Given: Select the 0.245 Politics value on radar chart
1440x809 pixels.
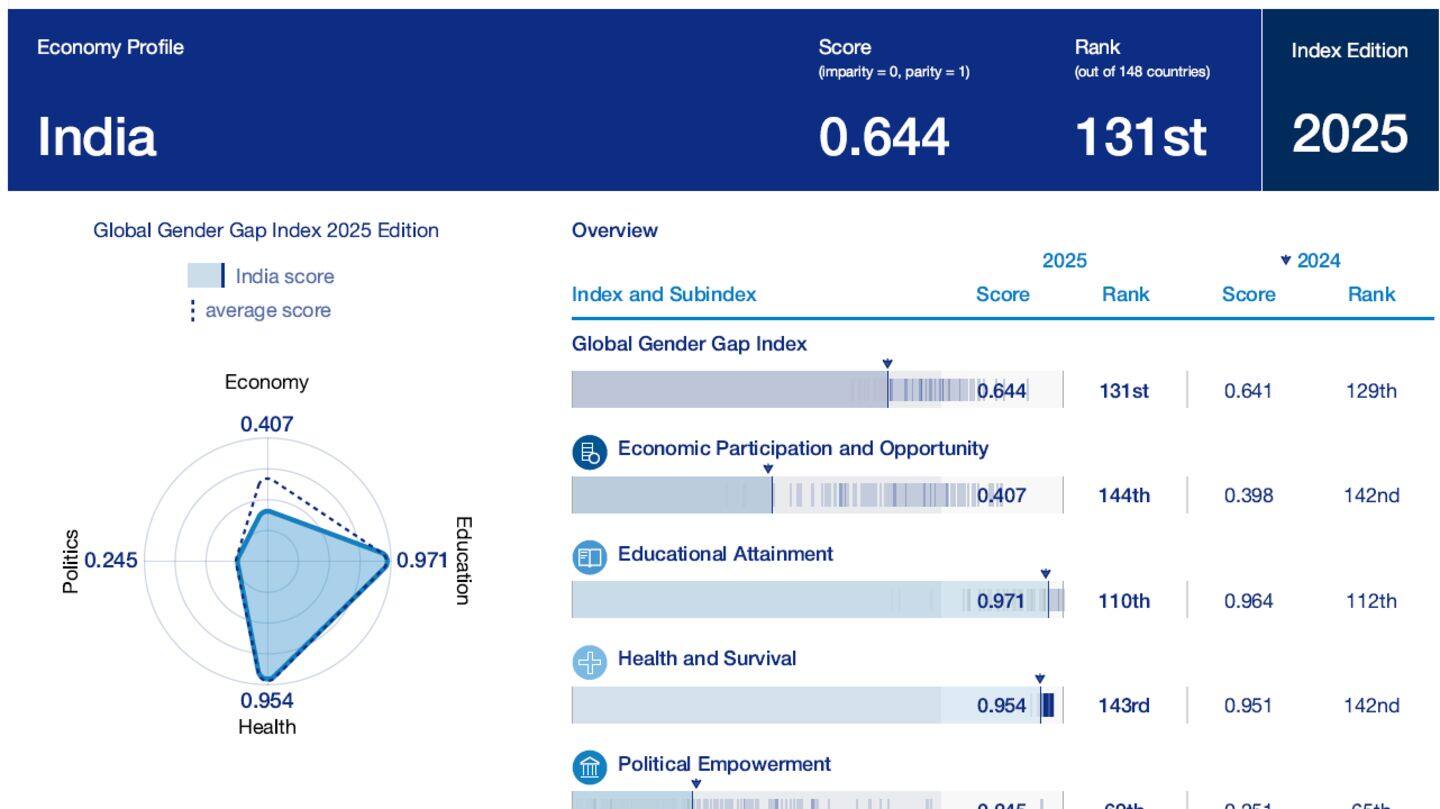Looking at the screenshot, I should (x=111, y=560).
